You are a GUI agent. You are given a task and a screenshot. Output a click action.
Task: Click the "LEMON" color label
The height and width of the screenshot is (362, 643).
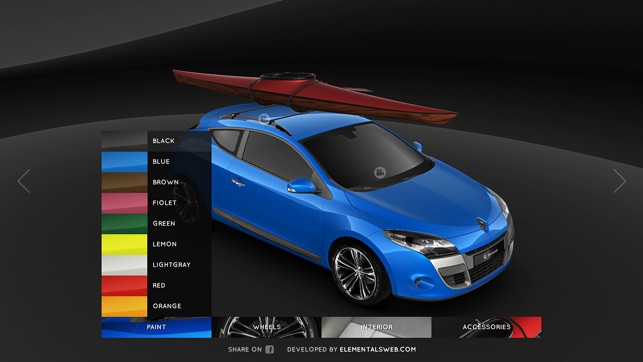pyautogui.click(x=164, y=244)
